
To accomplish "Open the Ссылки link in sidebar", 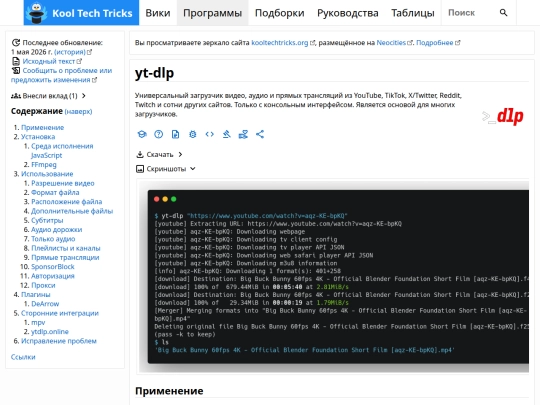I will 23,357.
